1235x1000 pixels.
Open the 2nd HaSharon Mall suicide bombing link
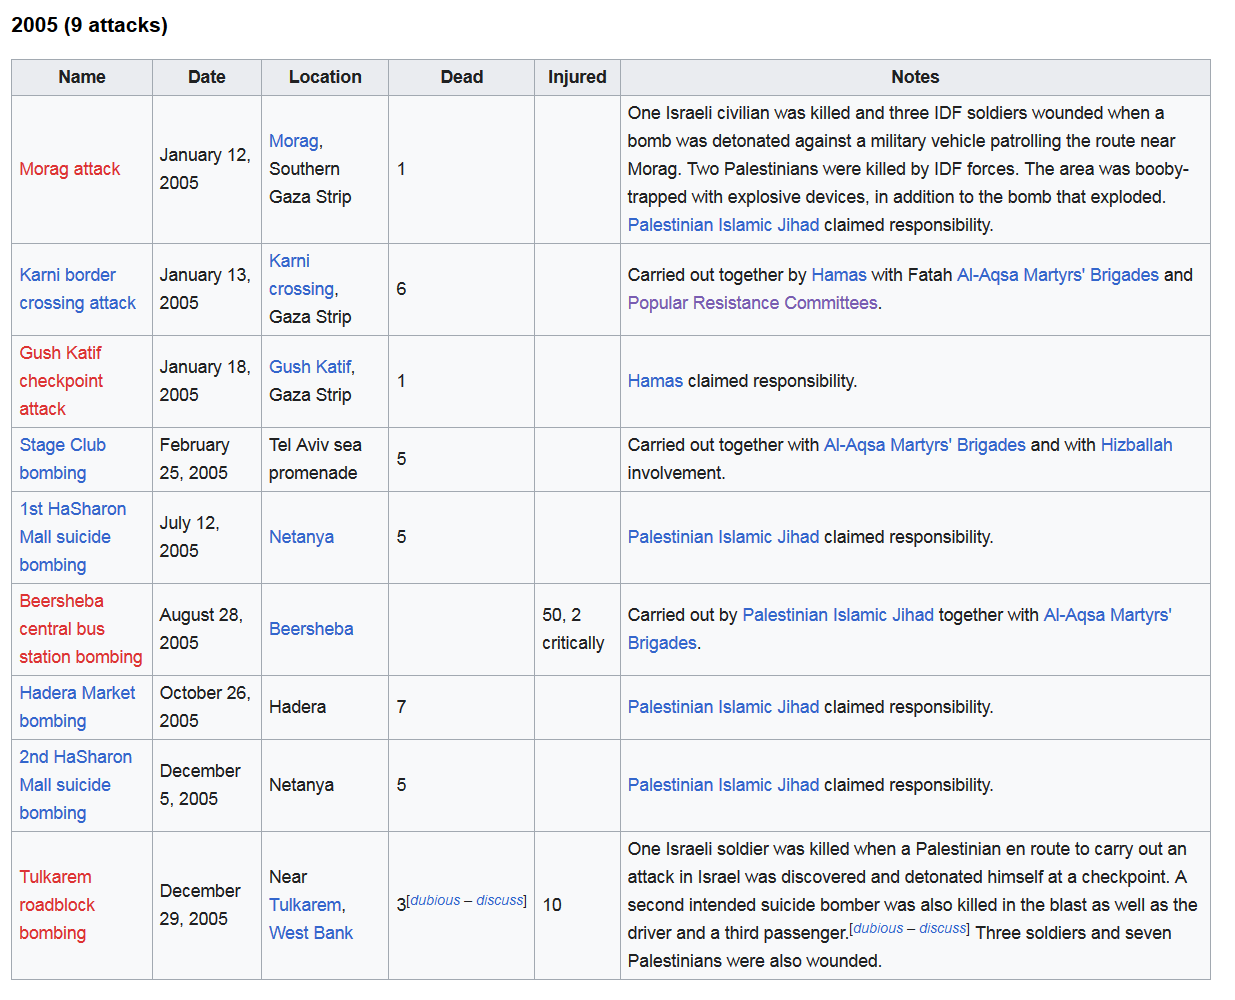(76, 785)
